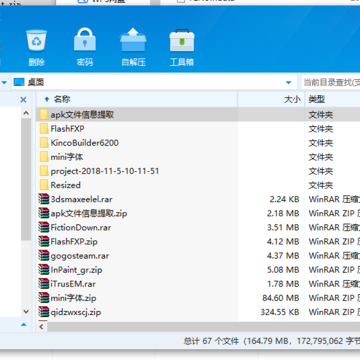The width and height of the screenshot is (360, 360).
Task: Click the 删除 recycle bin icon
Action: (x=37, y=40)
